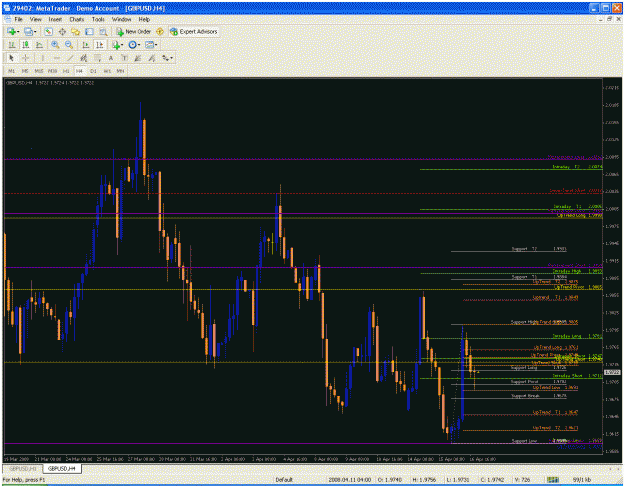The height and width of the screenshot is (486, 625).
Task: Select the Trendline drawing tool
Action: click(70, 58)
